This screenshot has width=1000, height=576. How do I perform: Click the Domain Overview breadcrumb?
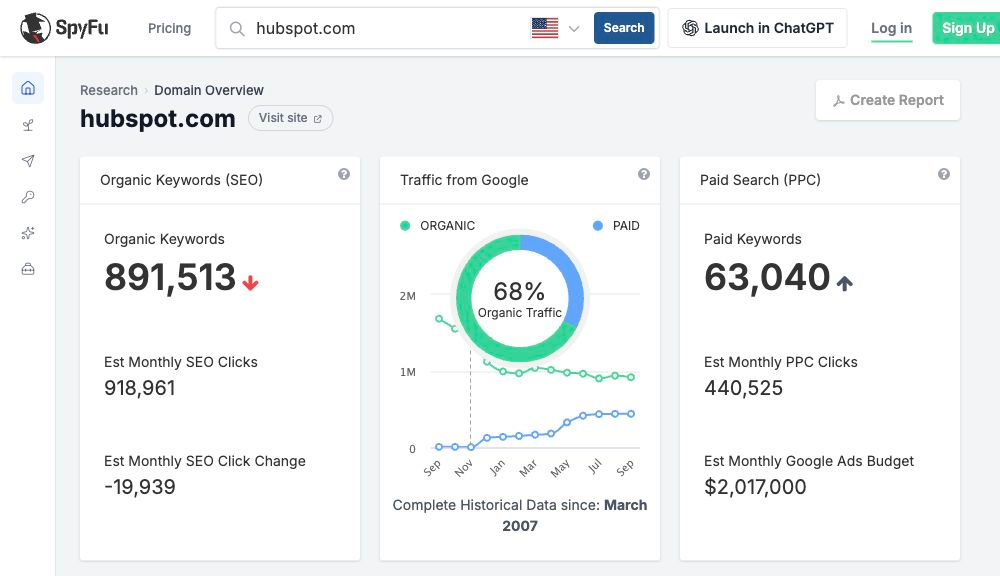coord(209,91)
